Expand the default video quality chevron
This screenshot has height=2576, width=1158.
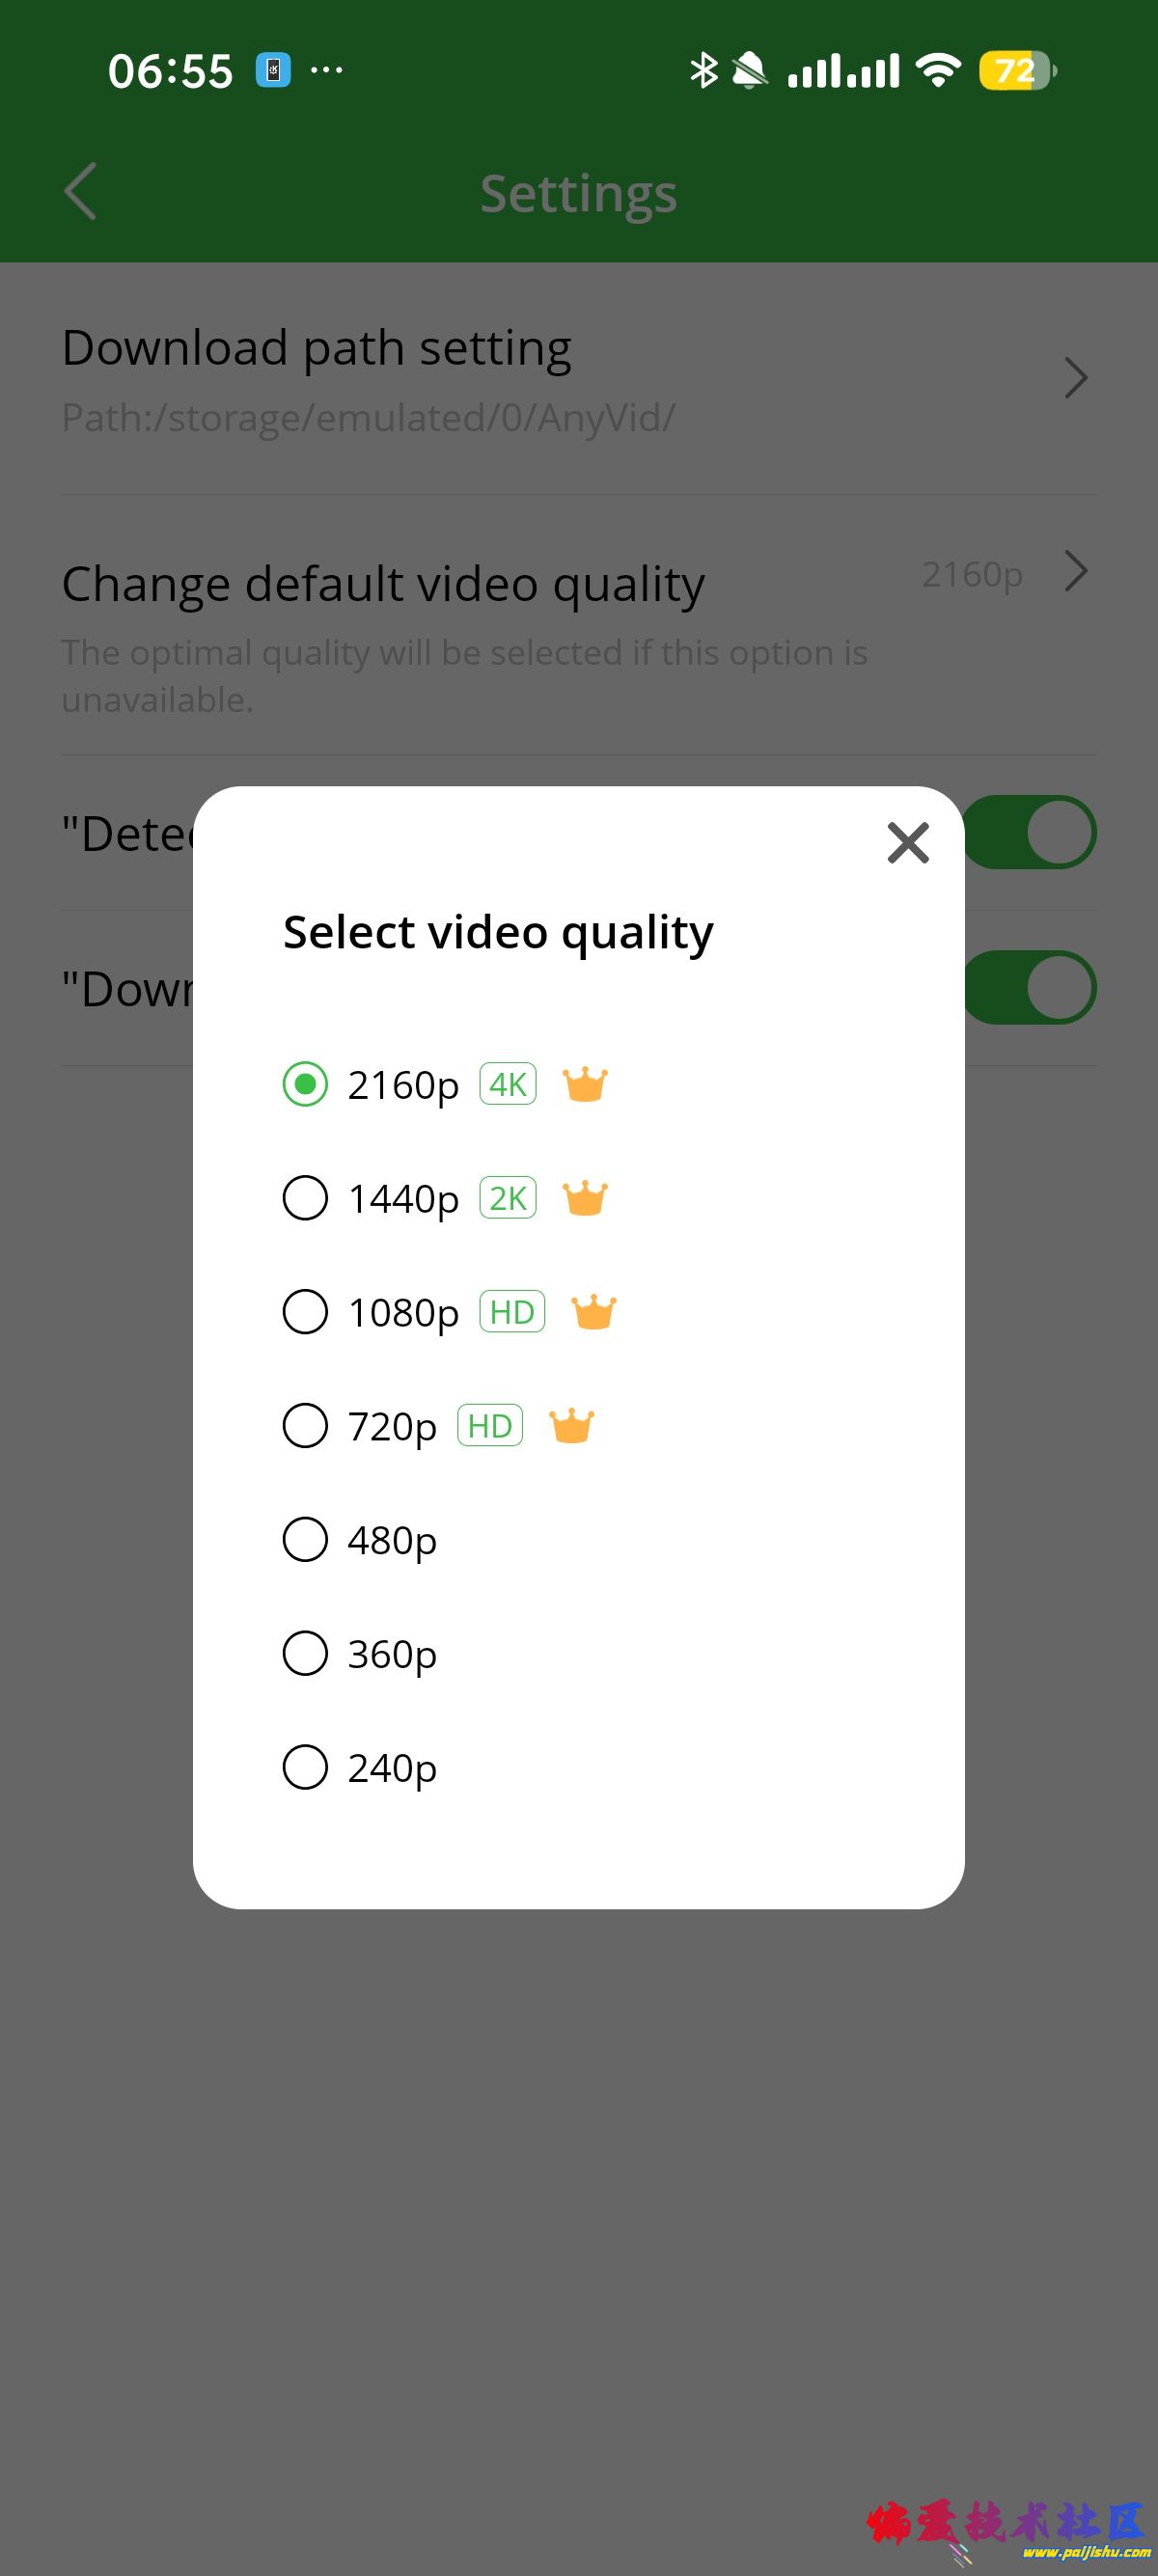coord(1075,572)
